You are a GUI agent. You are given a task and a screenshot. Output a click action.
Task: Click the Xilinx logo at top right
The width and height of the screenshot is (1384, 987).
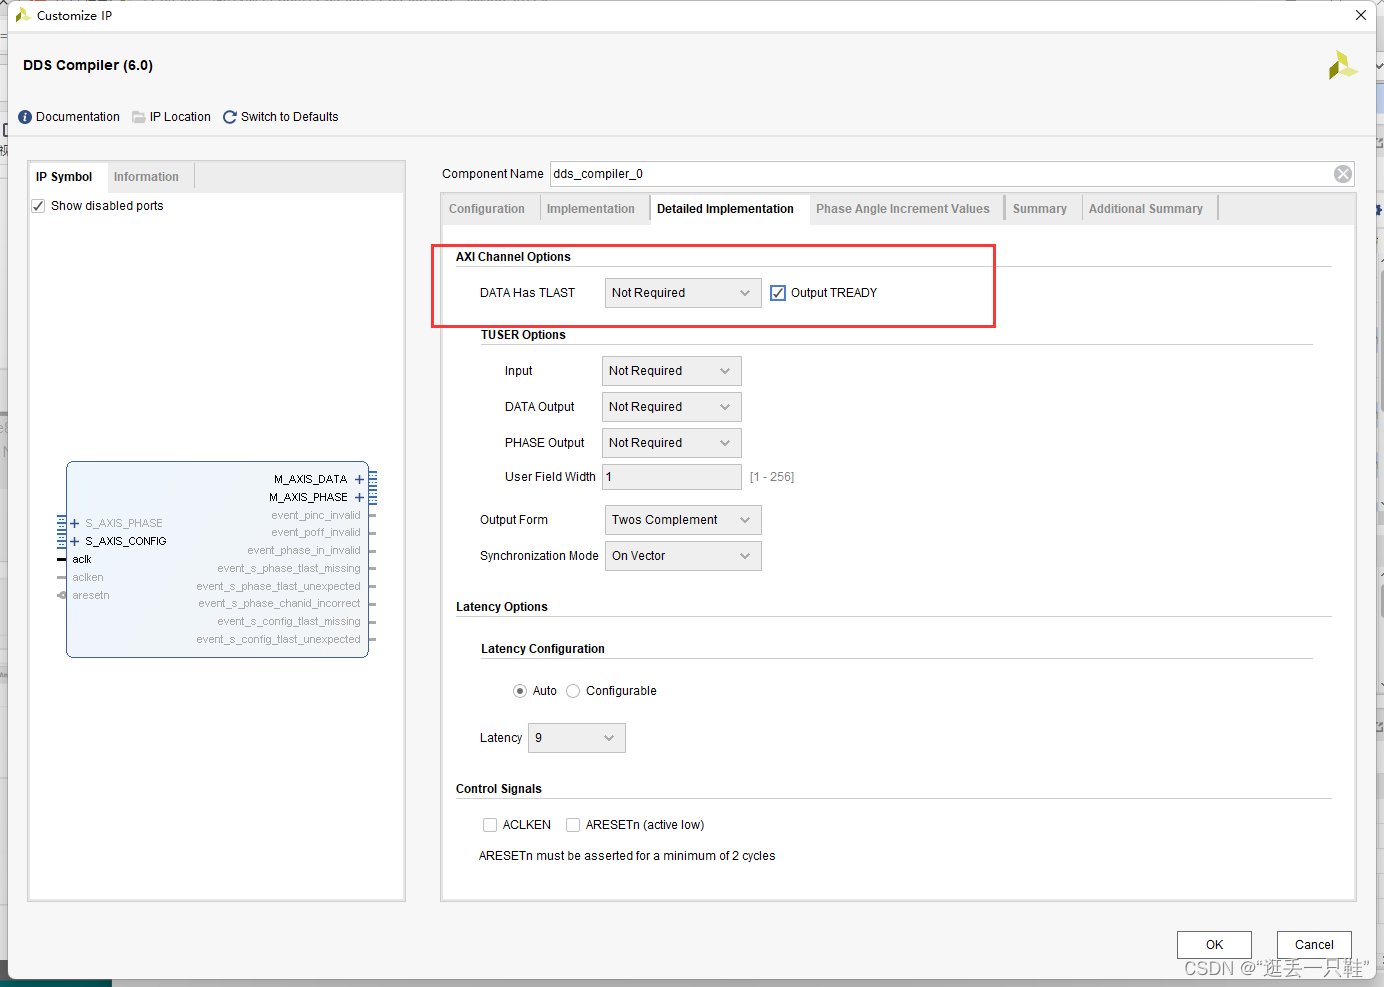[1342, 65]
